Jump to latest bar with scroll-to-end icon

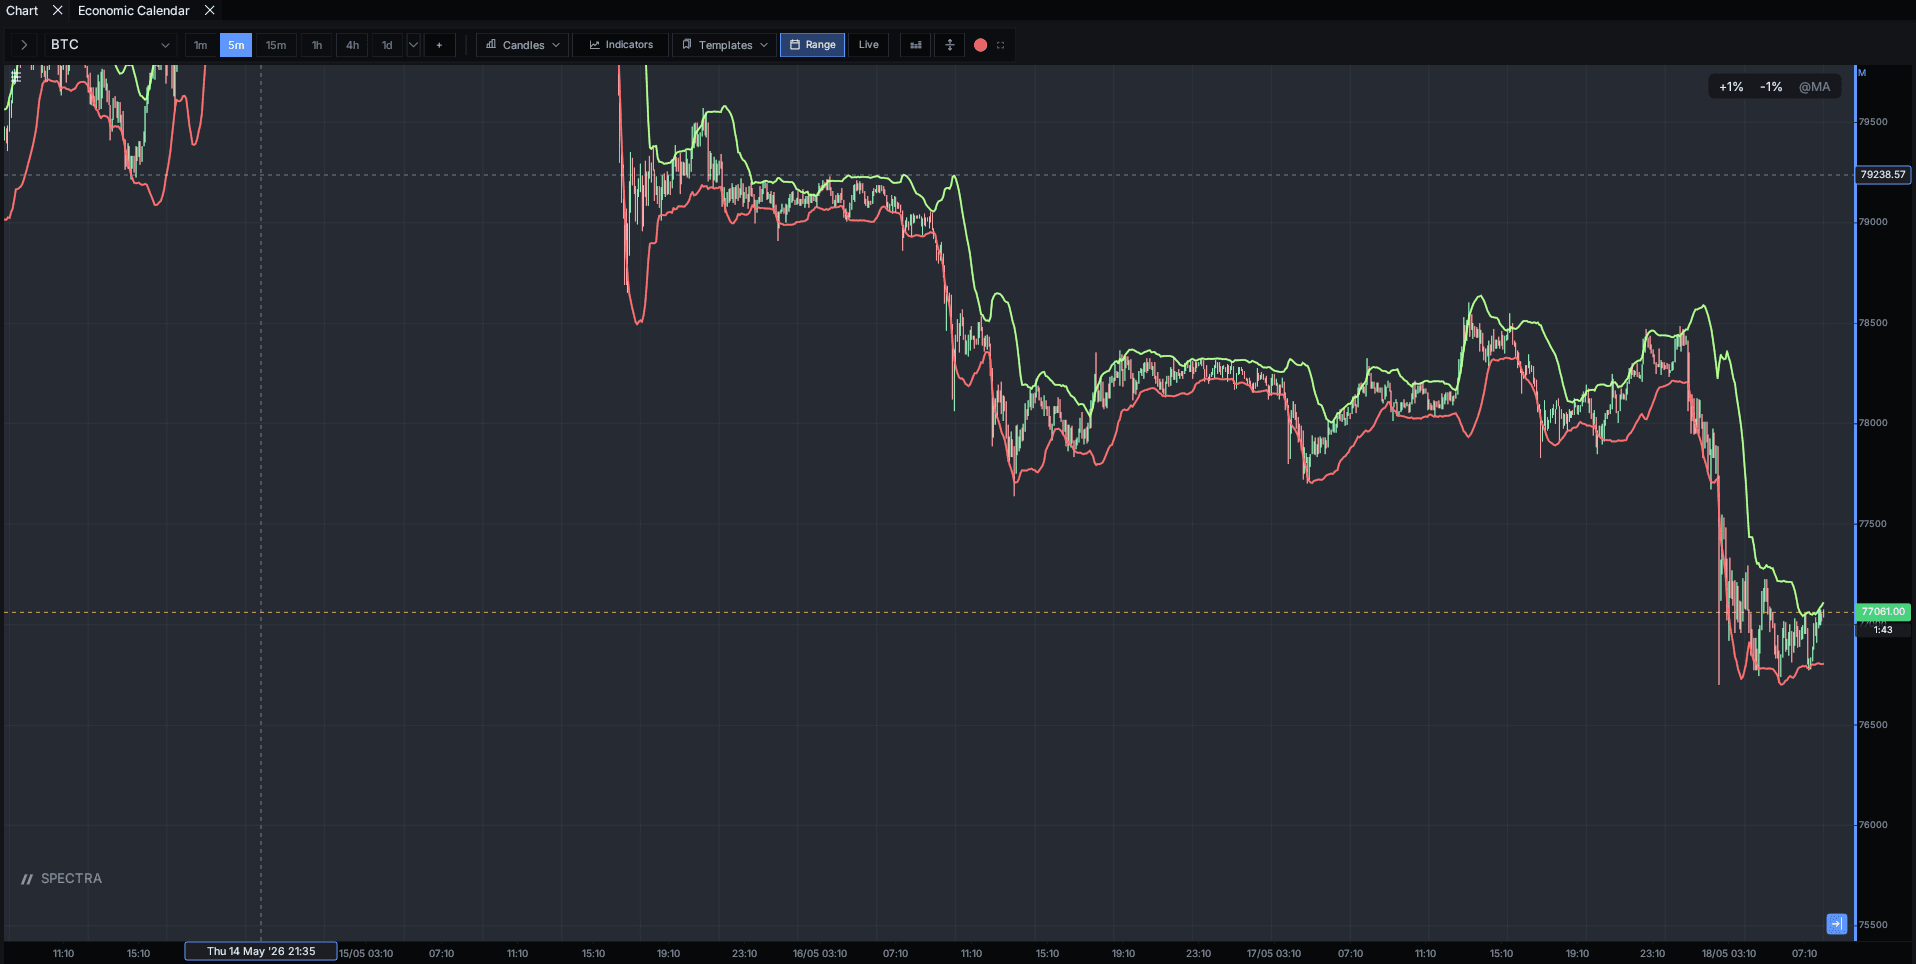tap(1836, 924)
